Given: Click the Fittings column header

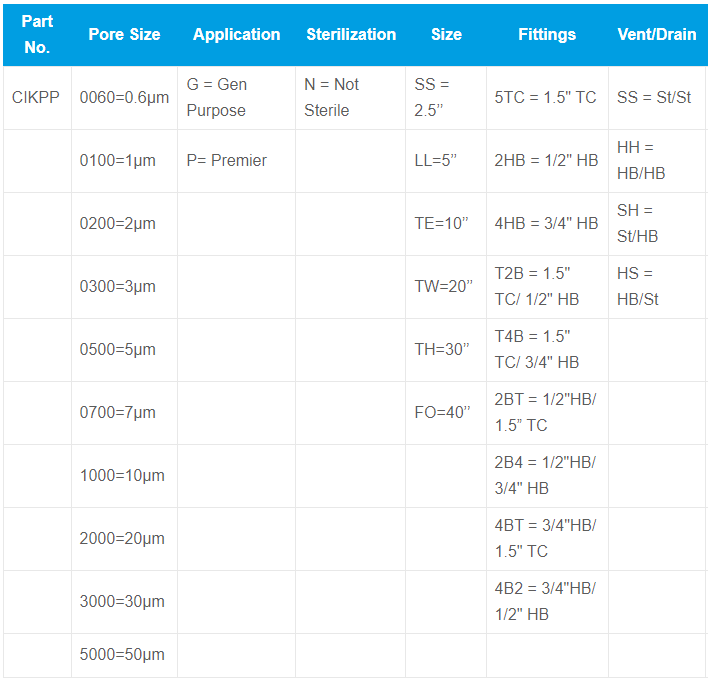Looking at the screenshot, I should 547,34.
